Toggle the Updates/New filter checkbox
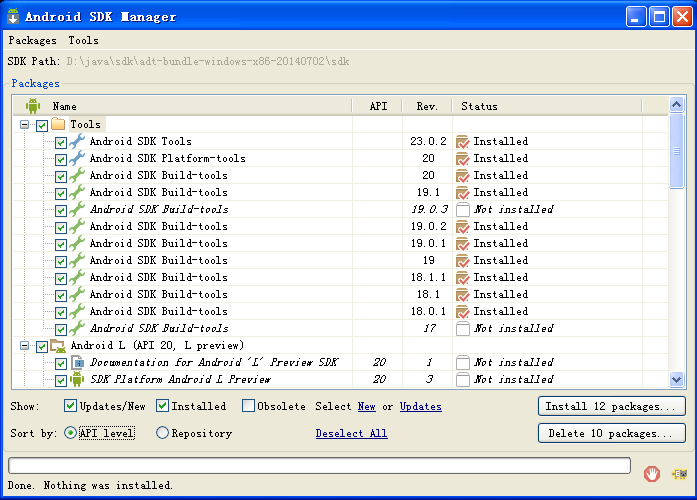The image size is (697, 500). click(70, 405)
